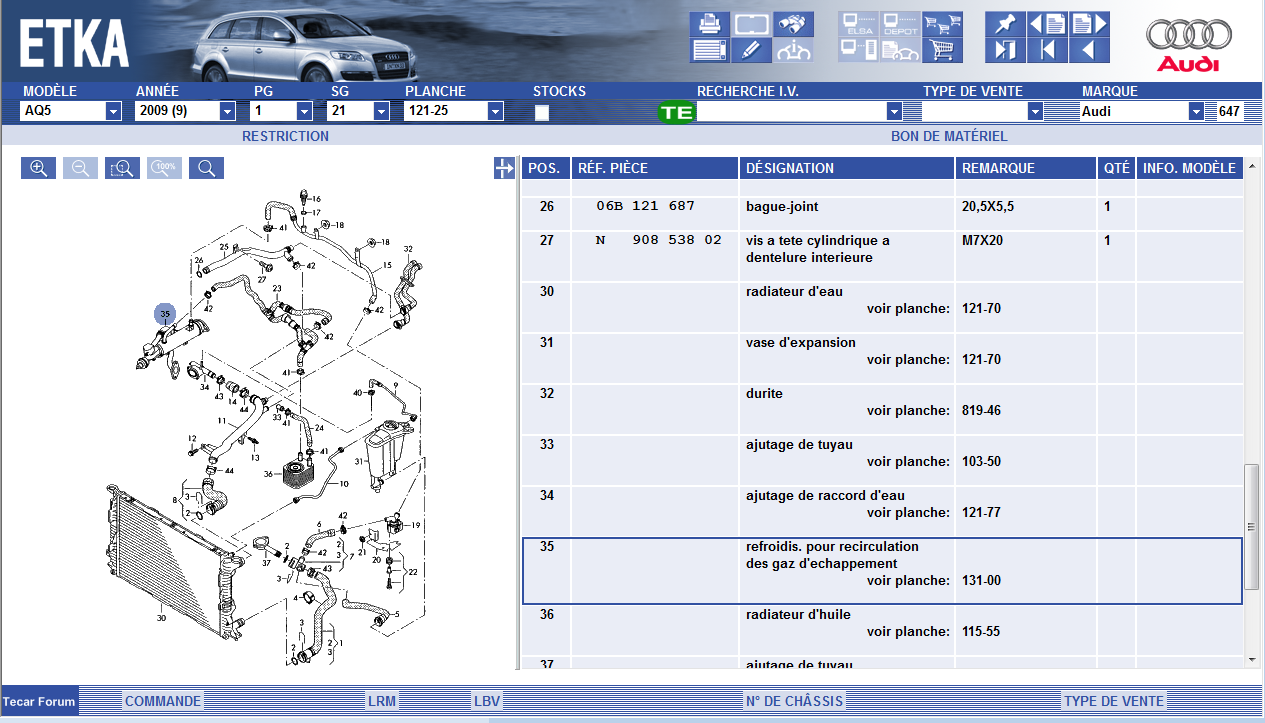The width and height of the screenshot is (1265, 723).
Task: Switch to Bon de Matériel tab
Action: pos(948,136)
